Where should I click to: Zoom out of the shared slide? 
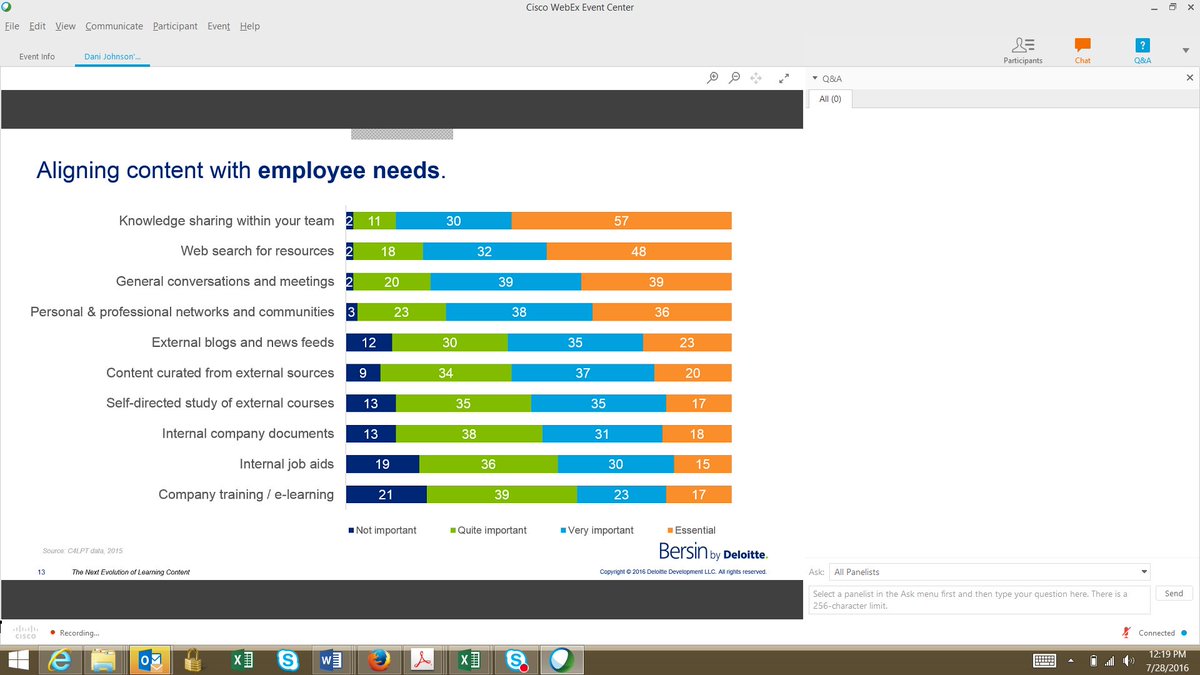click(x=735, y=78)
